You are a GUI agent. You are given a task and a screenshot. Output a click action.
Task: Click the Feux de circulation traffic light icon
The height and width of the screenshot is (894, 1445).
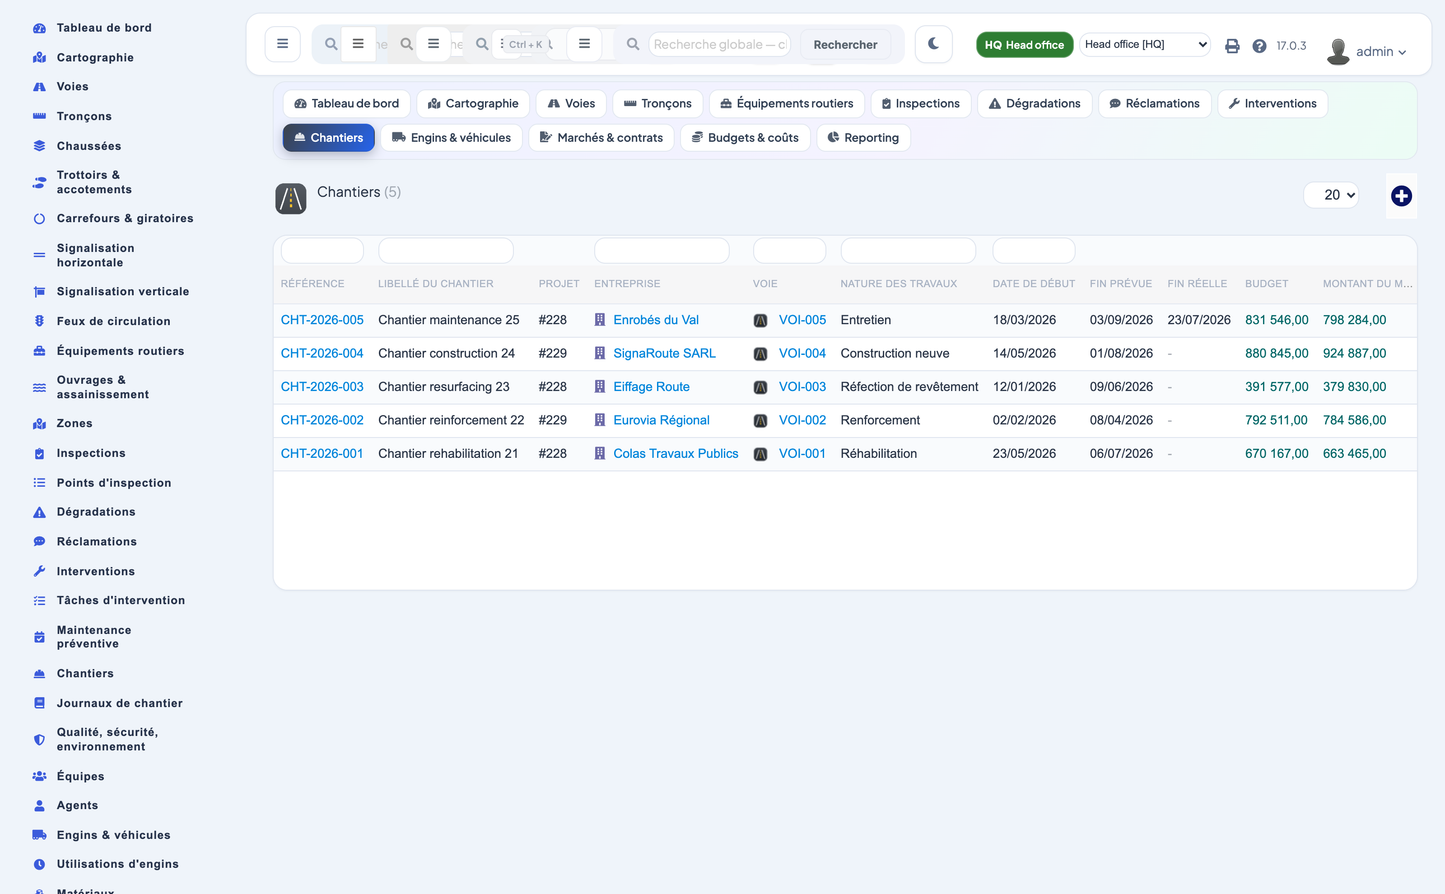pyautogui.click(x=39, y=321)
